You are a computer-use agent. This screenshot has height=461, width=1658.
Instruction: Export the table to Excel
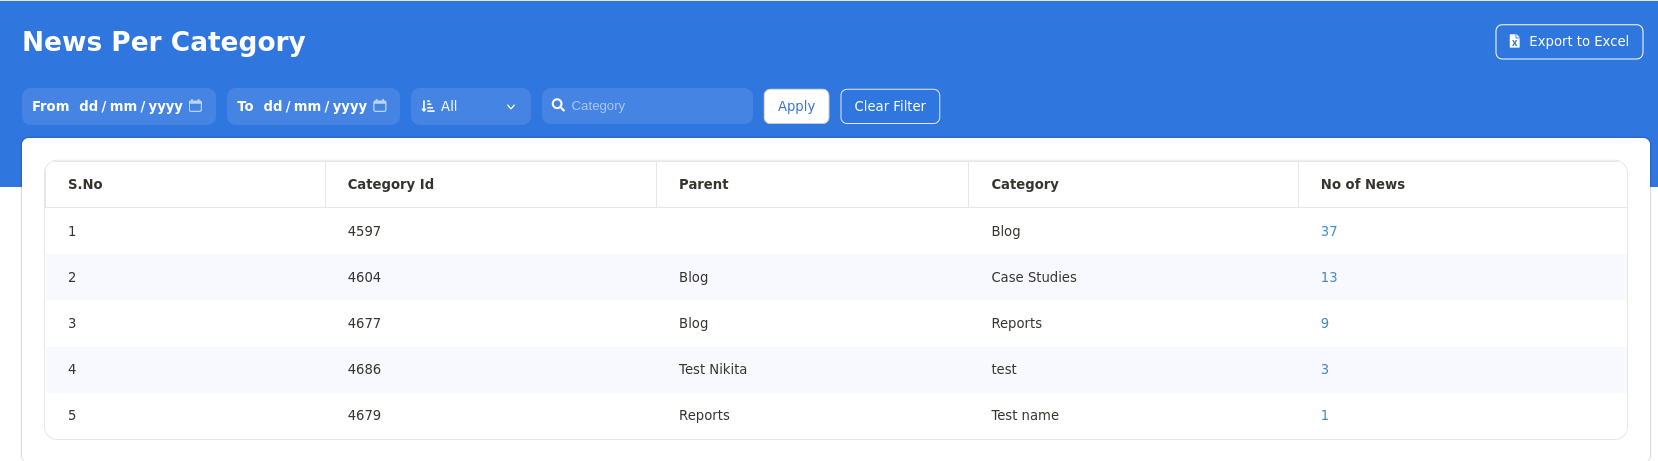[x=1568, y=42]
